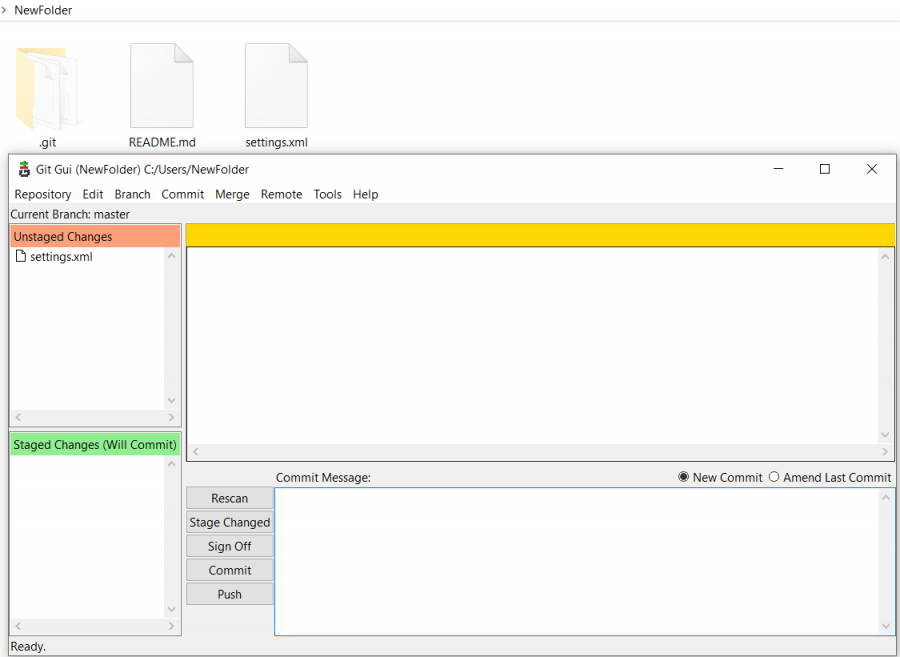This screenshot has width=900, height=657.
Task: Open the Commit menu
Action: (183, 194)
